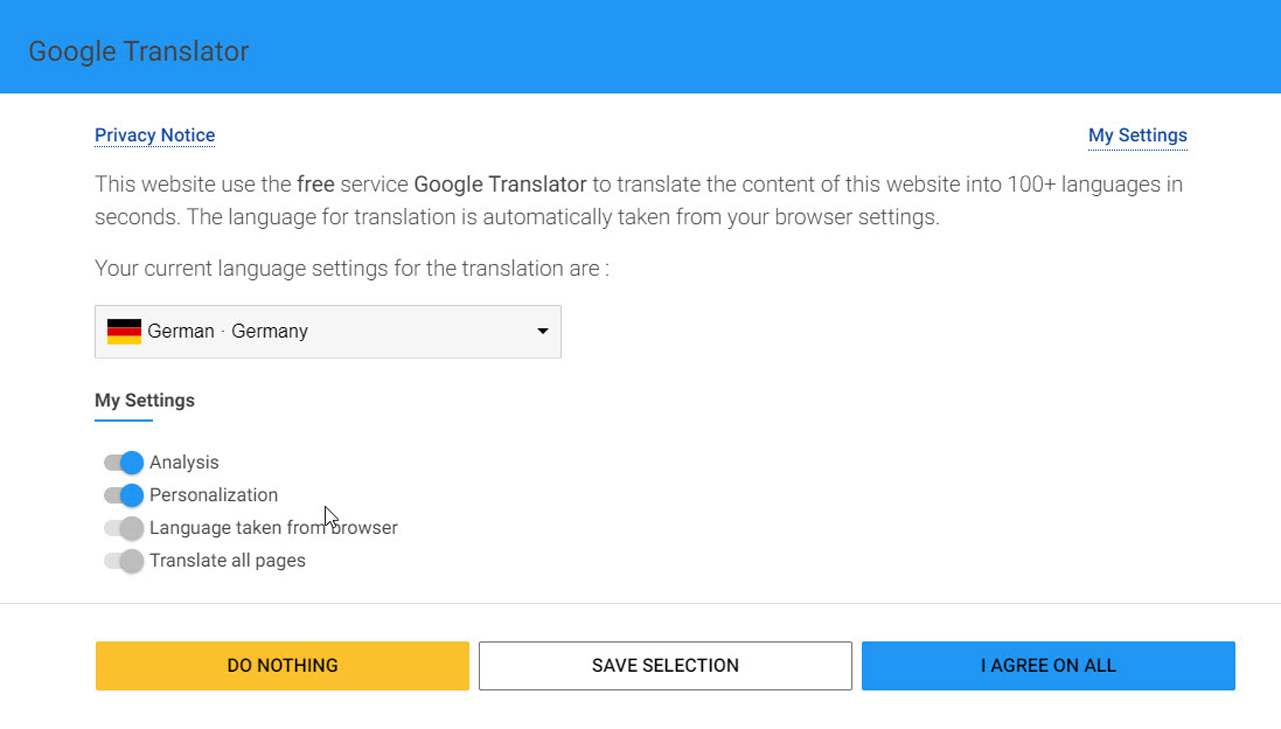
Task: Click the "Analysis" label text
Action: coord(184,463)
